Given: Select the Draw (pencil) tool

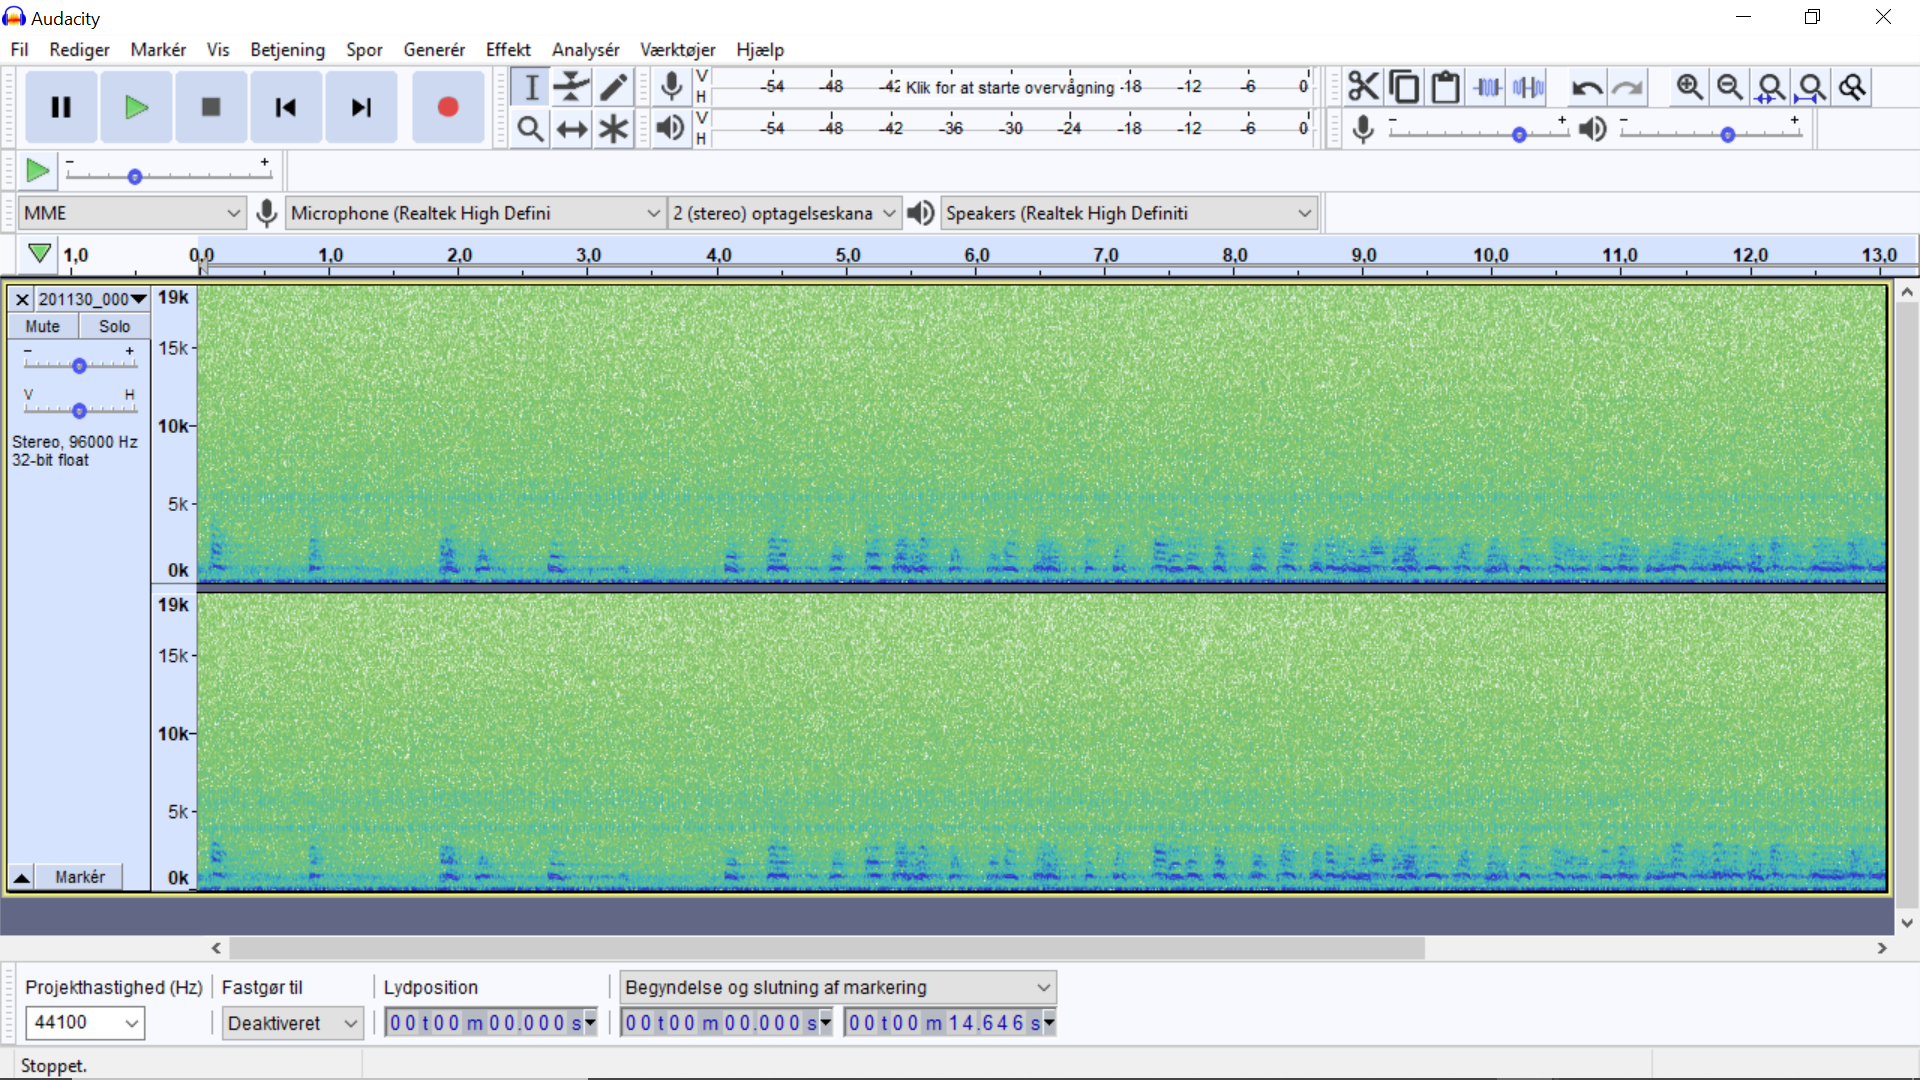Looking at the screenshot, I should [613, 87].
